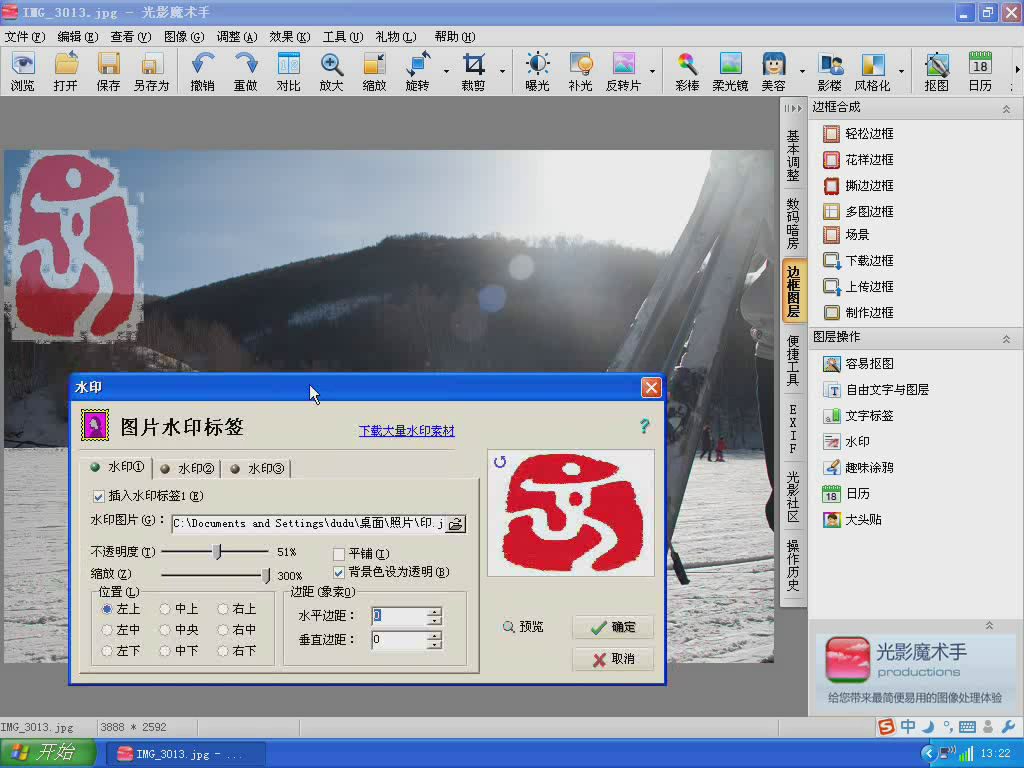
Task: Open 趣味涂鸦 doodle tool
Action: 858,468
